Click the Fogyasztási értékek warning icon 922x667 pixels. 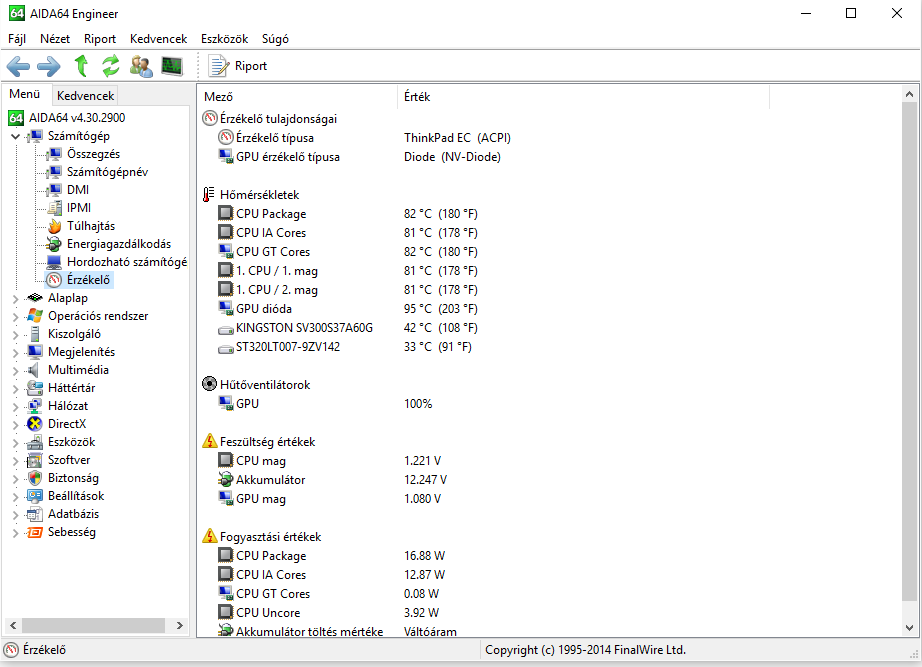pos(209,536)
